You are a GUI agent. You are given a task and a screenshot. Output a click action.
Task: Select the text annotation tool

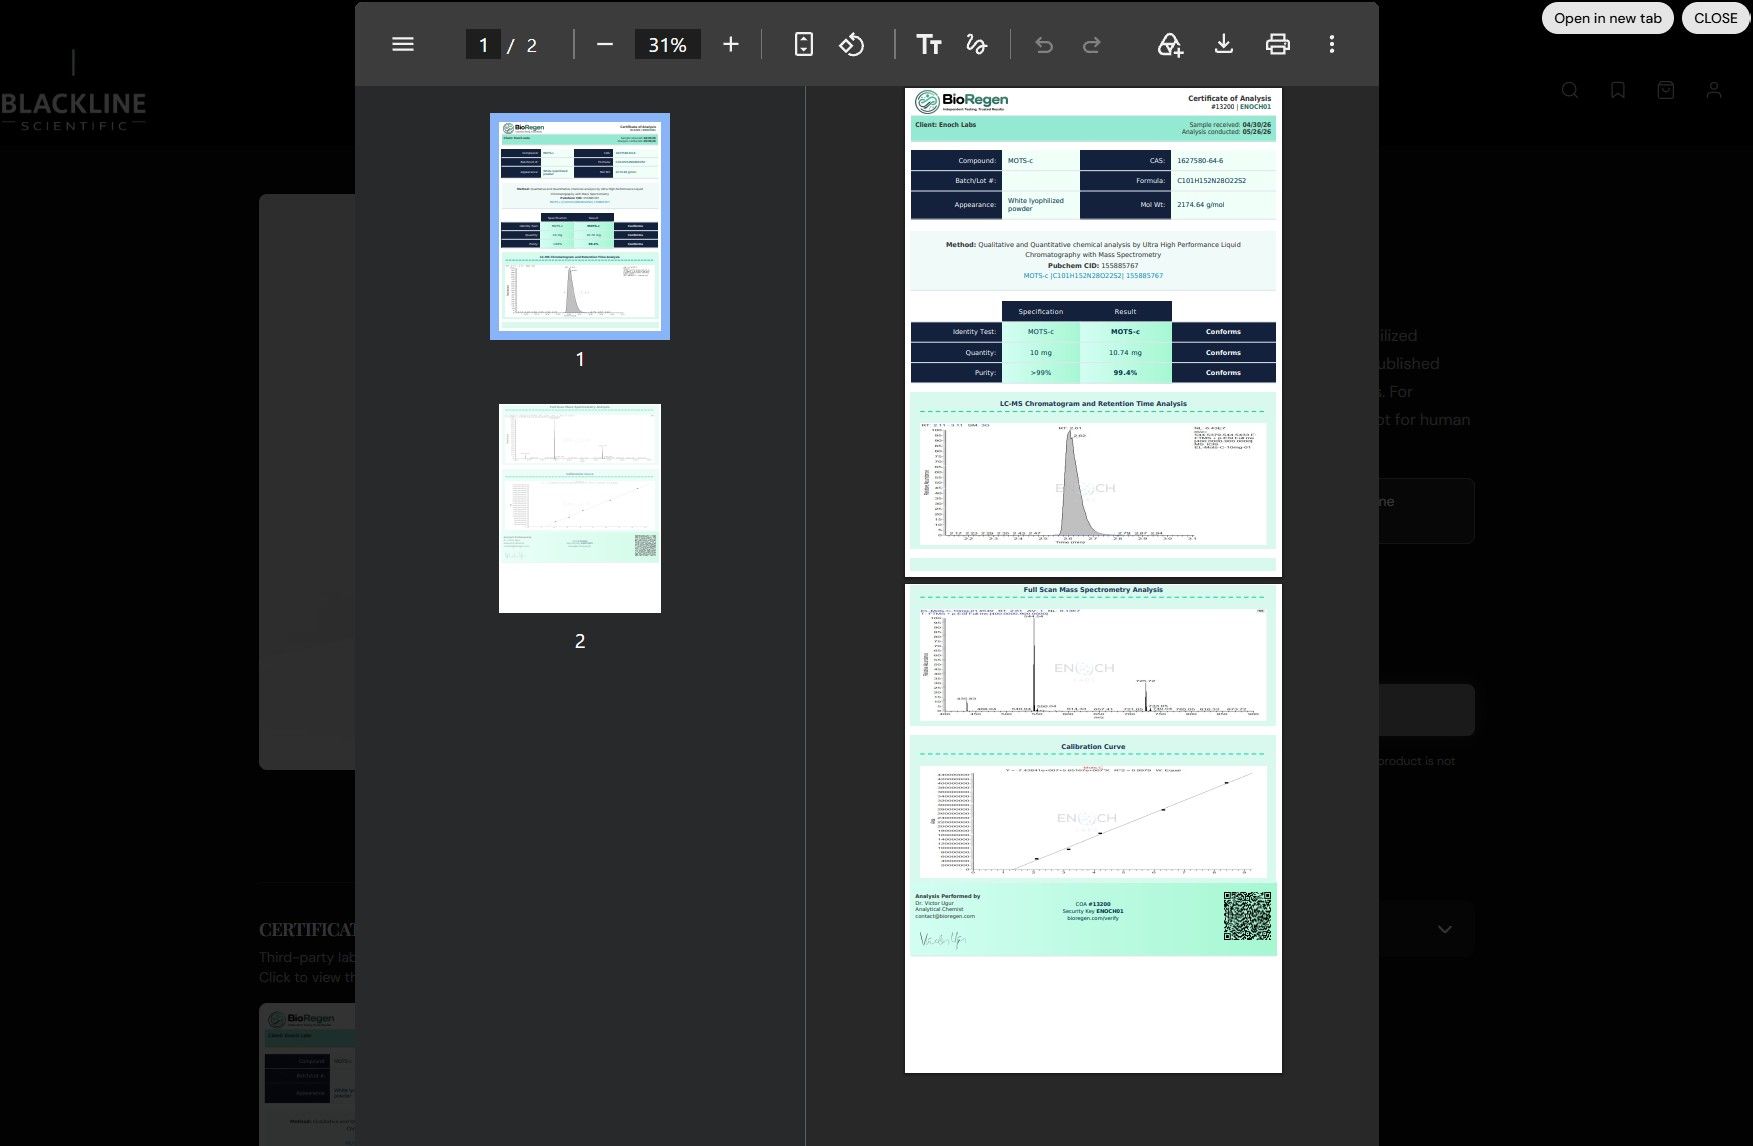coord(929,44)
